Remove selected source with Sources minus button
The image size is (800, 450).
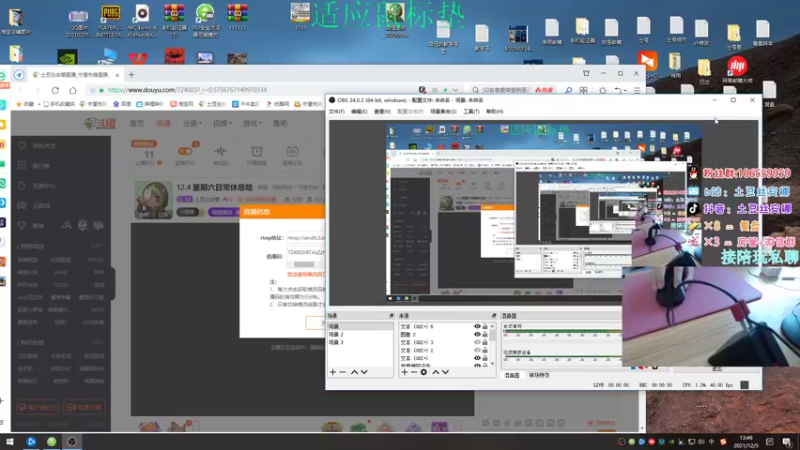414,372
